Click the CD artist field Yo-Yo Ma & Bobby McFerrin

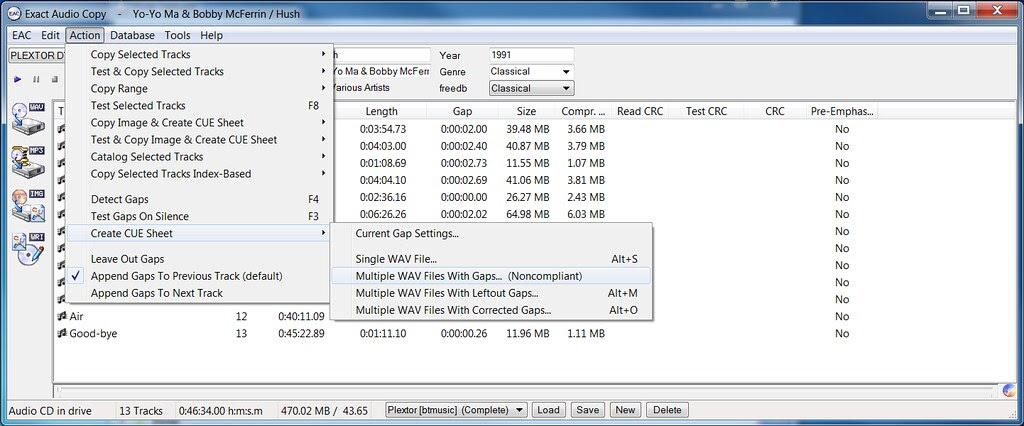pyautogui.click(x=382, y=71)
